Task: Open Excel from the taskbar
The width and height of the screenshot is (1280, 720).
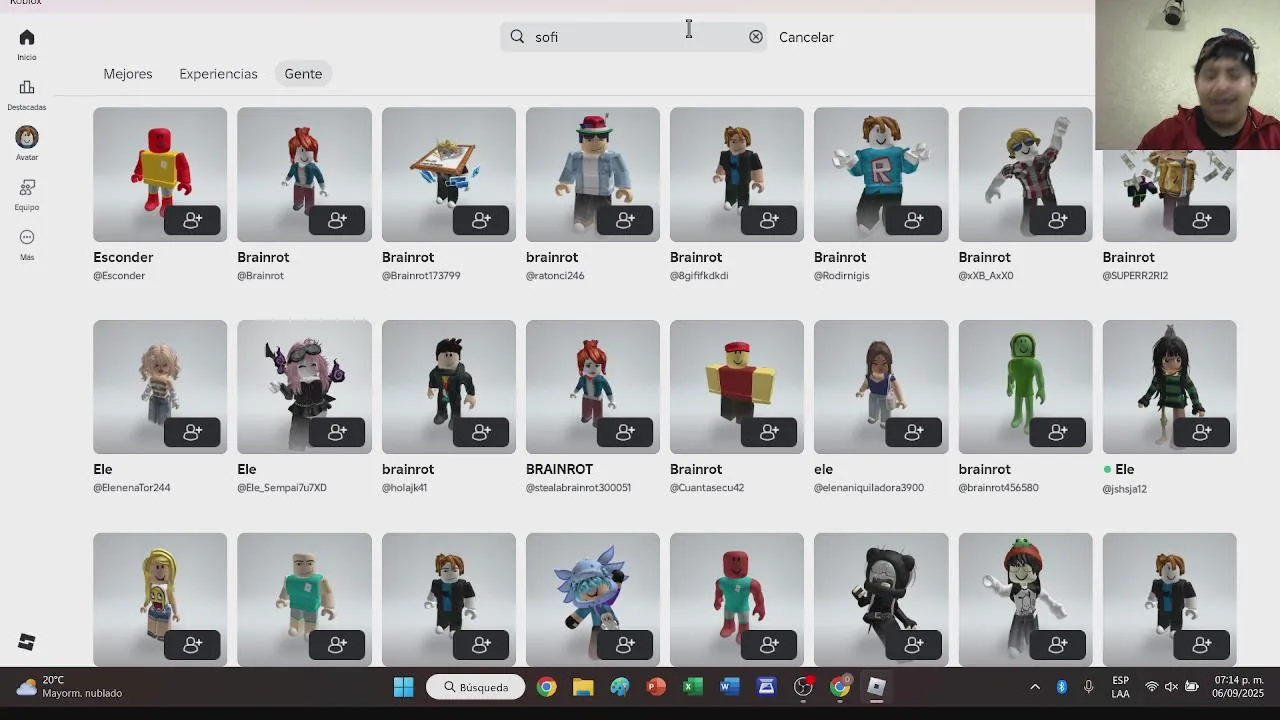Action: click(x=692, y=687)
